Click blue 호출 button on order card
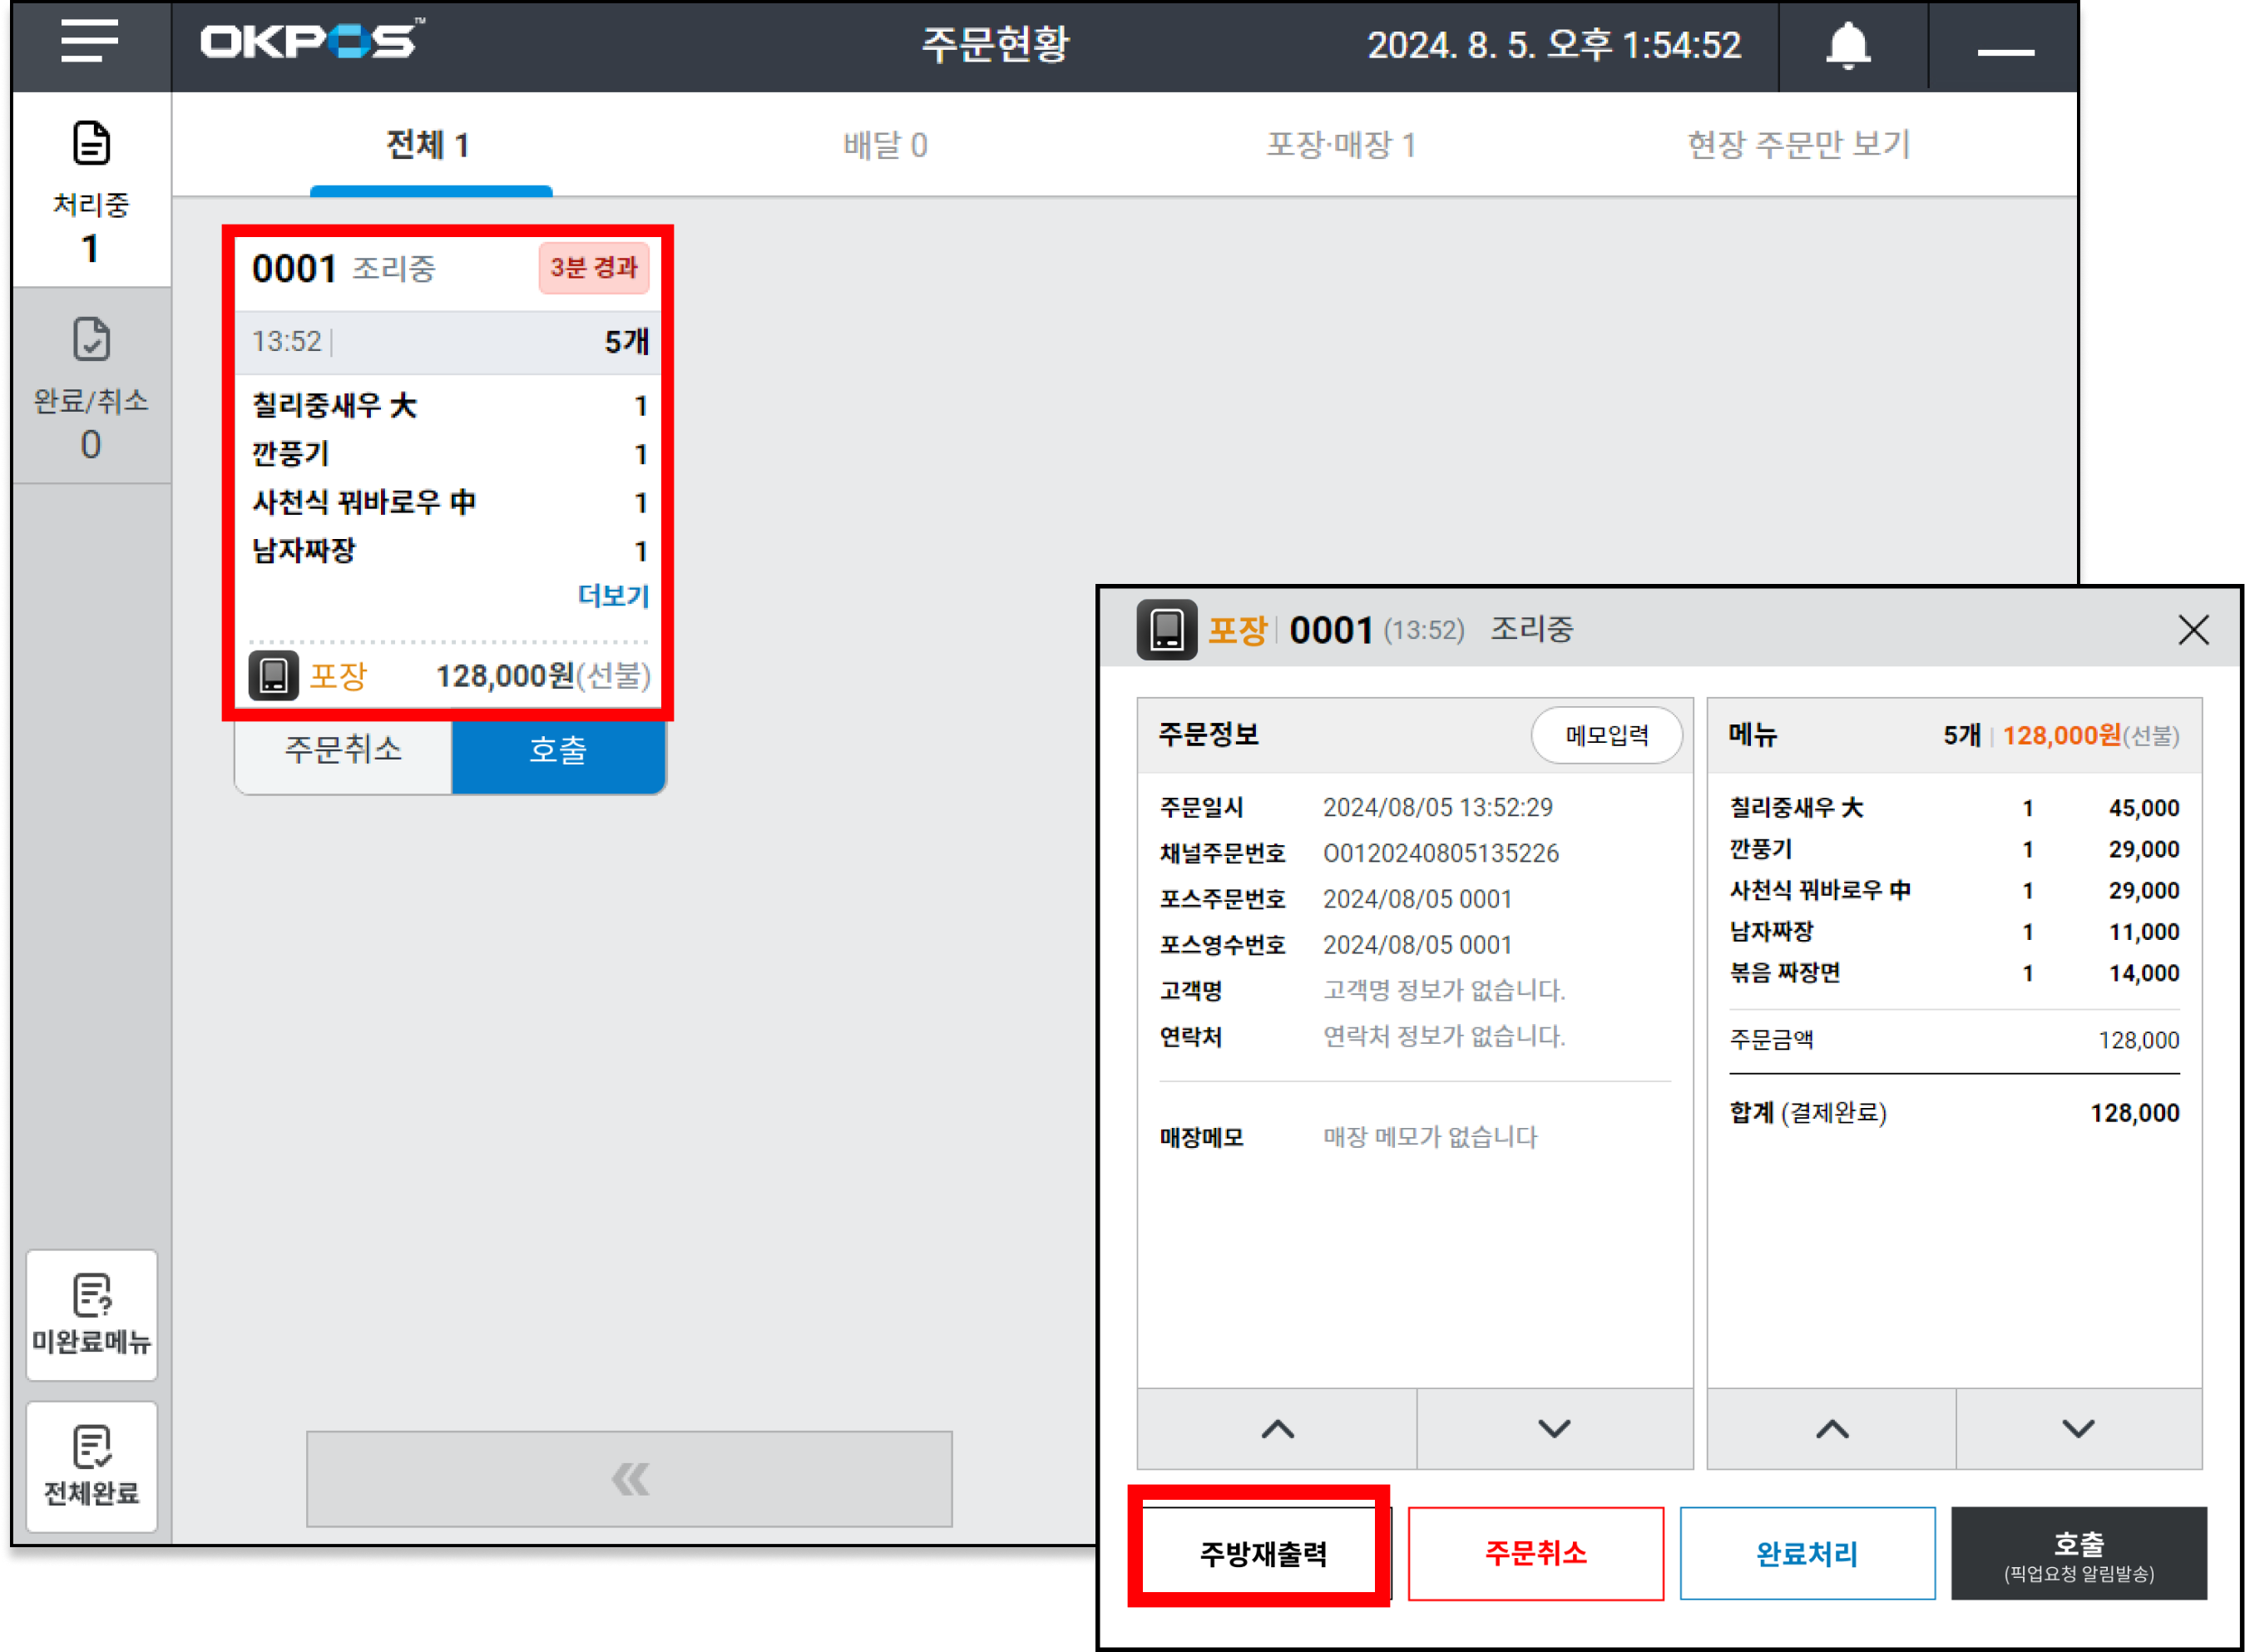This screenshot has width=2245, height=1652. pyautogui.click(x=558, y=750)
